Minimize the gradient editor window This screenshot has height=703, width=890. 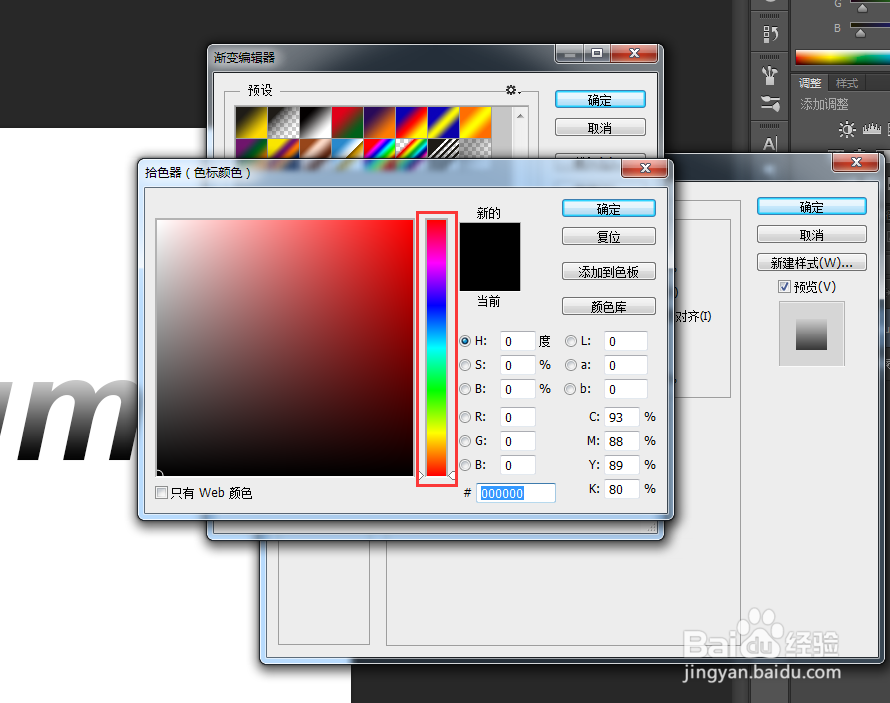[570, 53]
